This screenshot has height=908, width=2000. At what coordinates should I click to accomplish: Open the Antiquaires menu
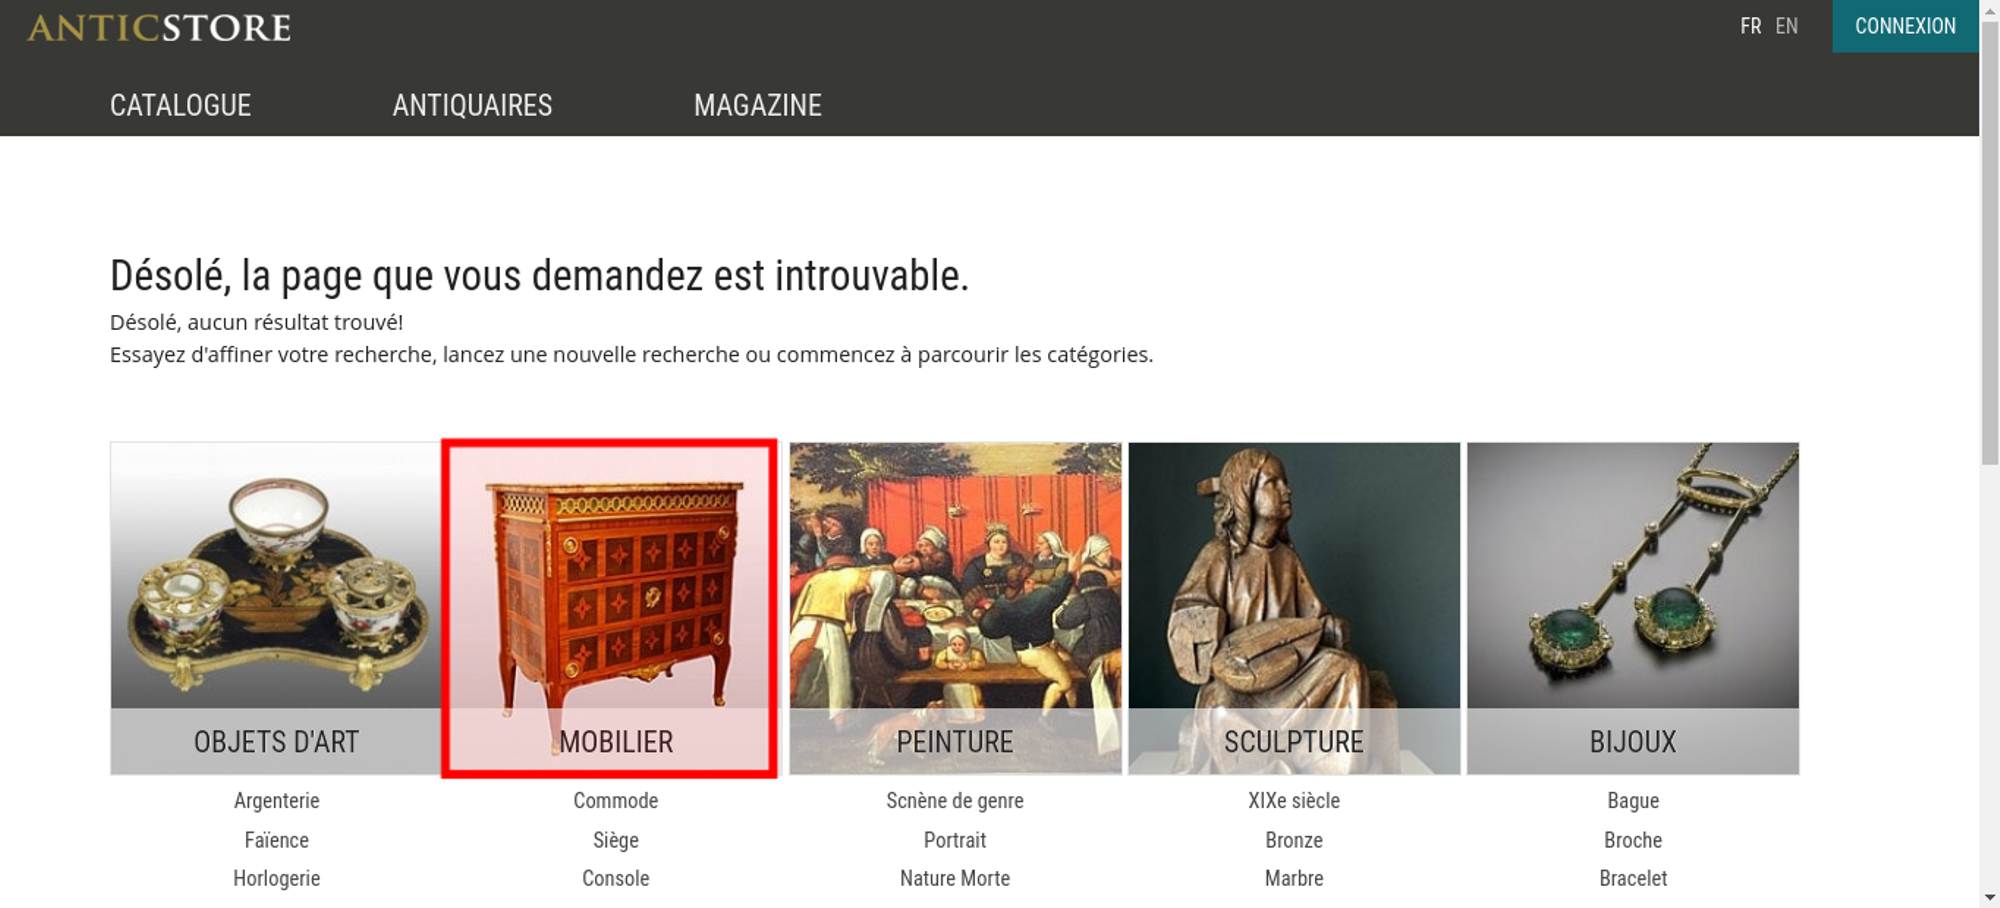(472, 105)
